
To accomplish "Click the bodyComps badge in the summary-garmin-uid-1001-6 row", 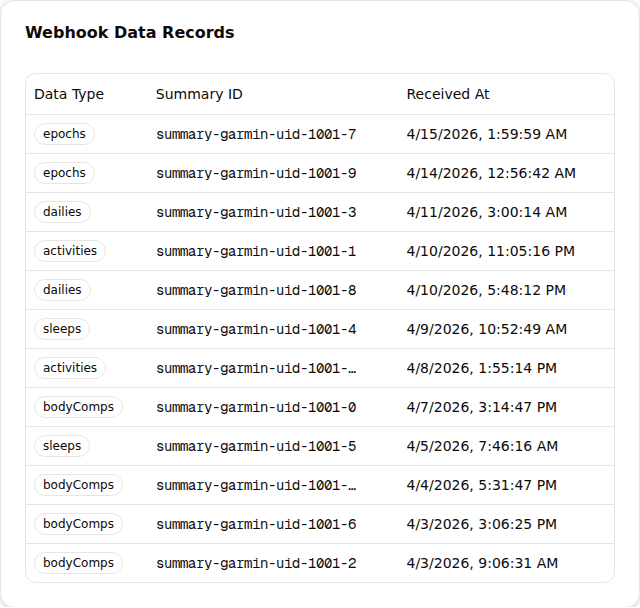I will click(78, 524).
